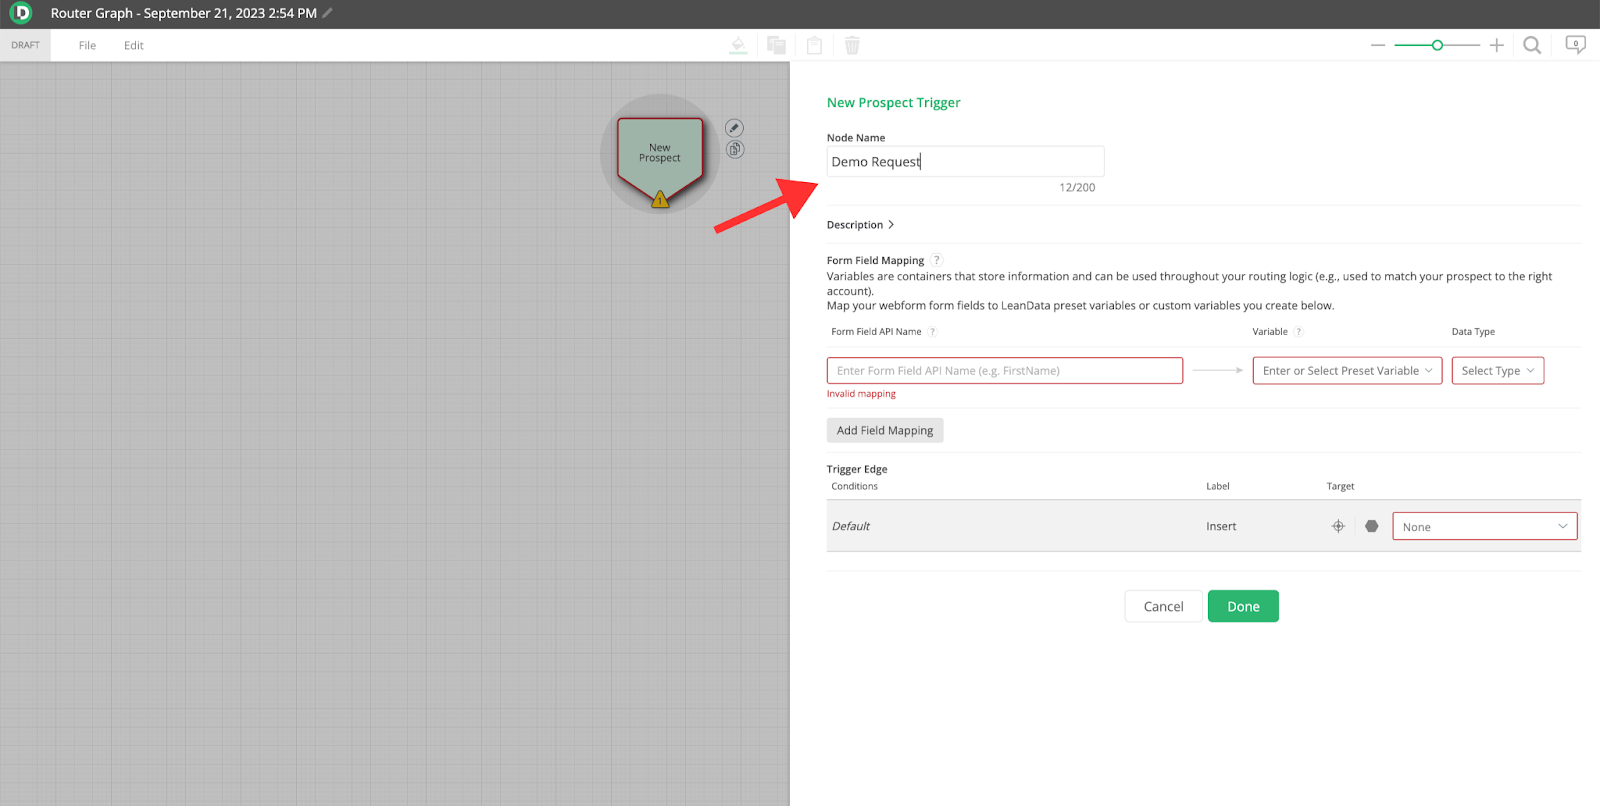Click the hexagon node icon in Default row
1600x806 pixels.
pyautogui.click(x=1372, y=526)
